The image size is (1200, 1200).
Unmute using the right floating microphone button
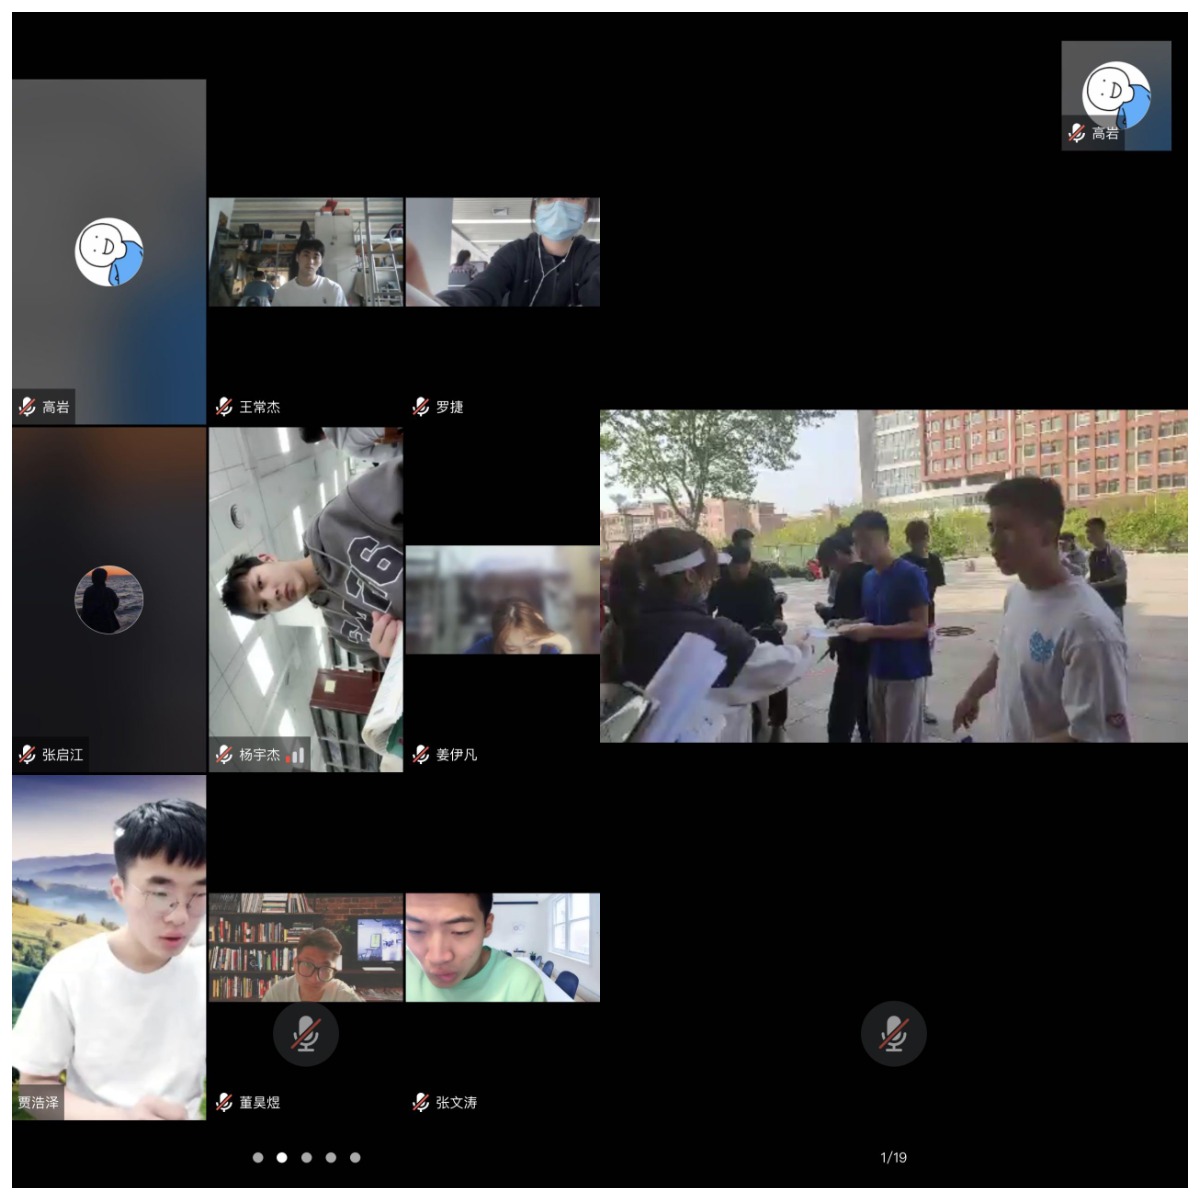click(893, 1035)
